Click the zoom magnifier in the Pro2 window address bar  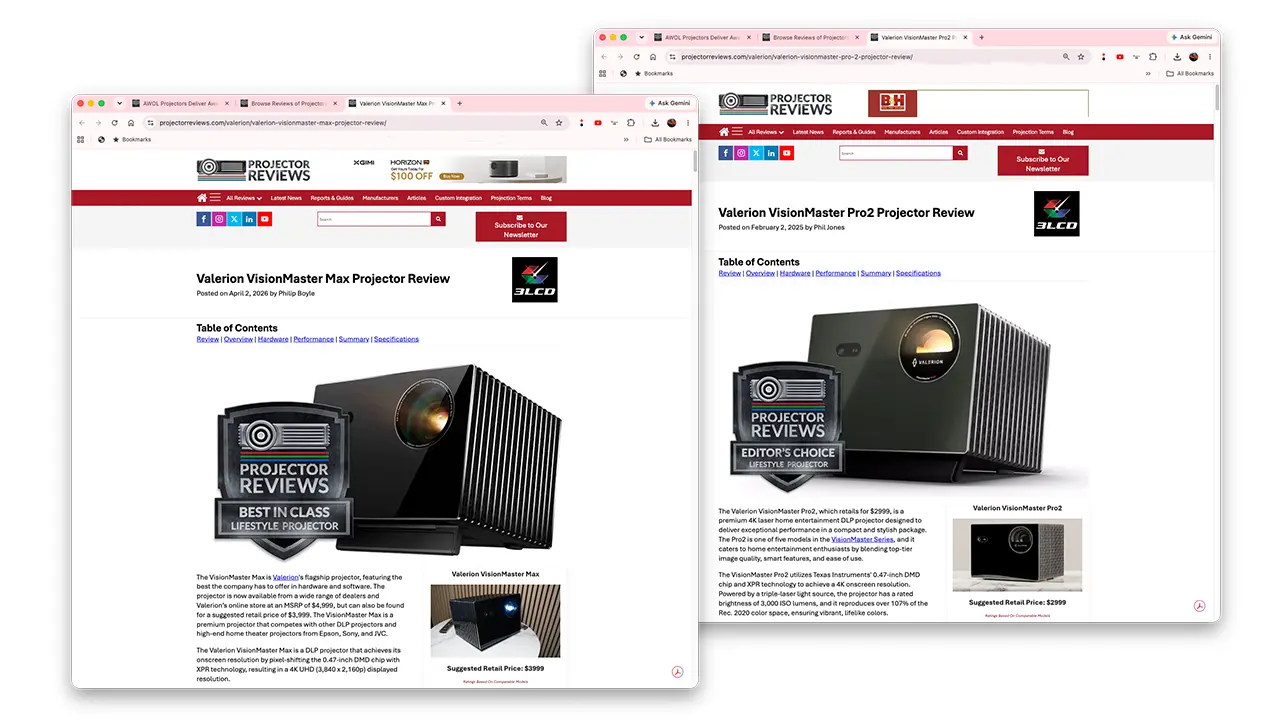click(1067, 57)
